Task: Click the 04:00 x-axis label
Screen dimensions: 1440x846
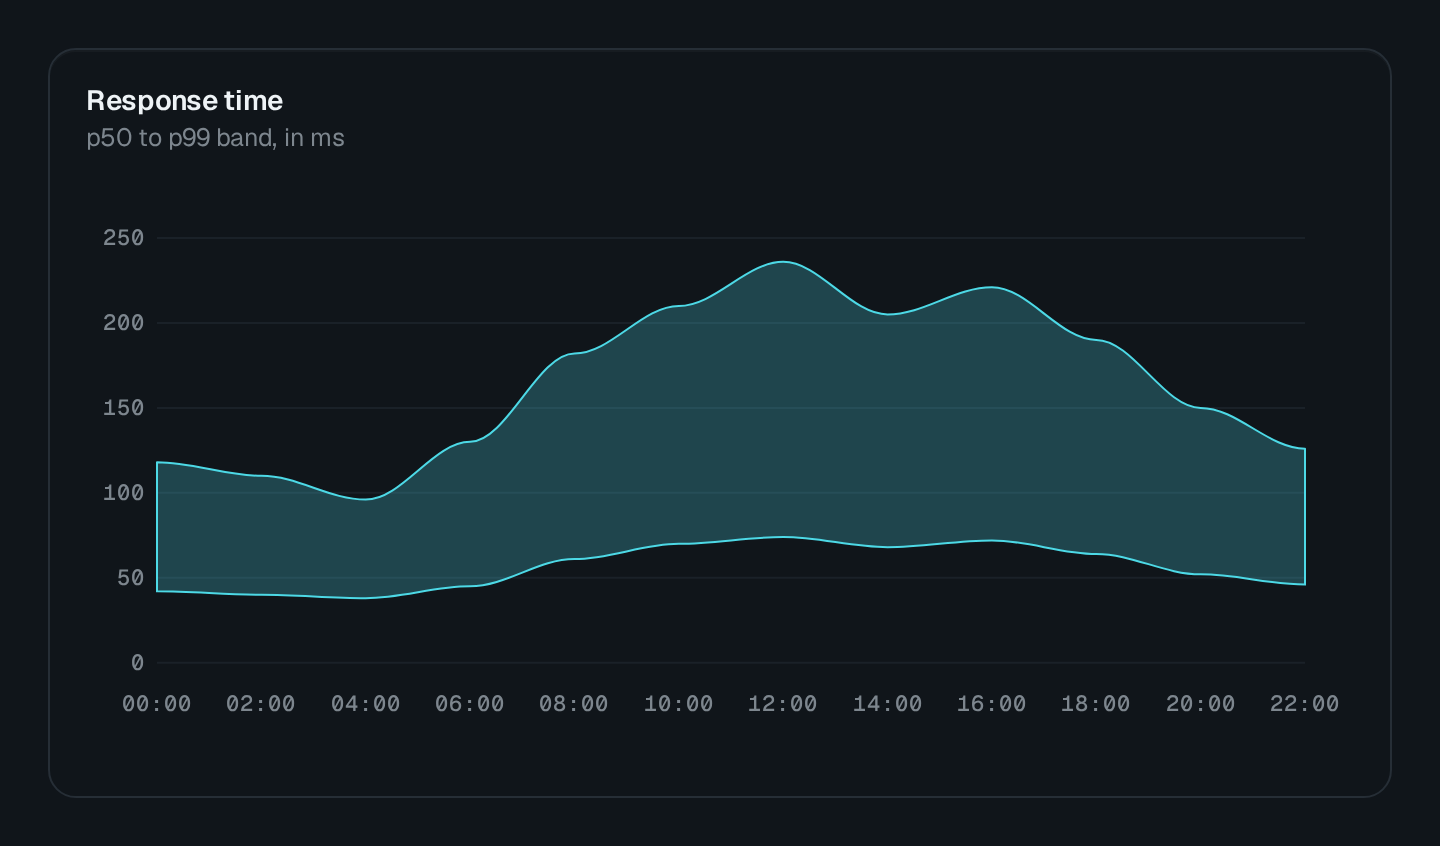Action: pos(366,704)
